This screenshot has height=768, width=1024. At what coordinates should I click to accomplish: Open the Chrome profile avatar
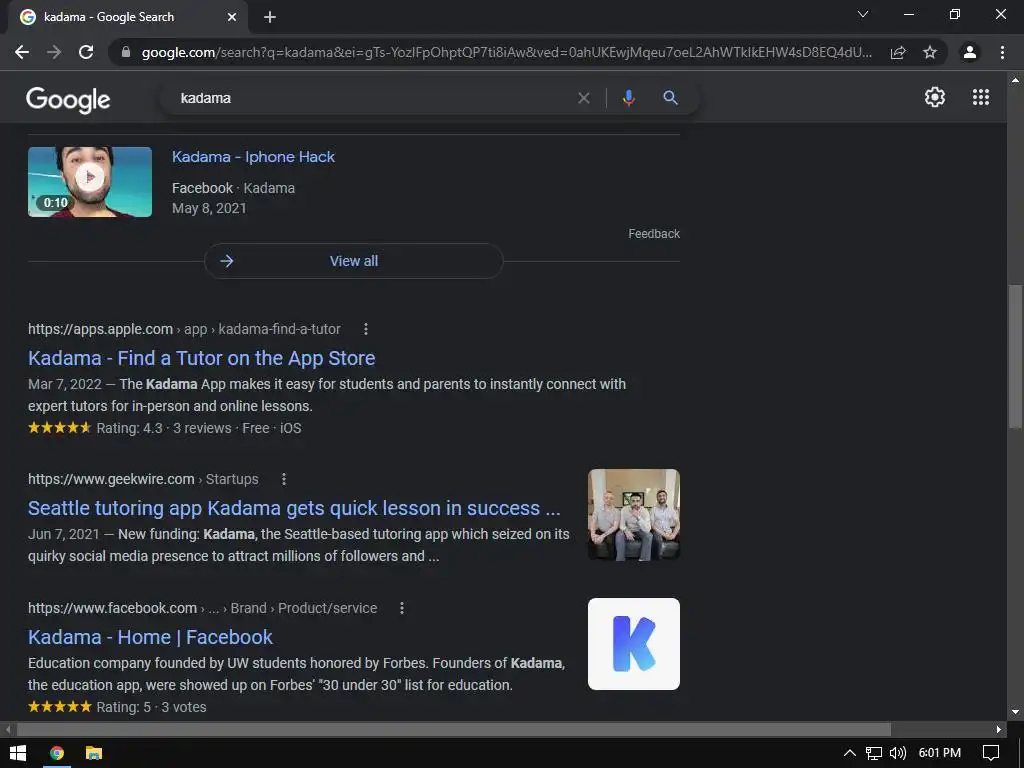click(970, 52)
